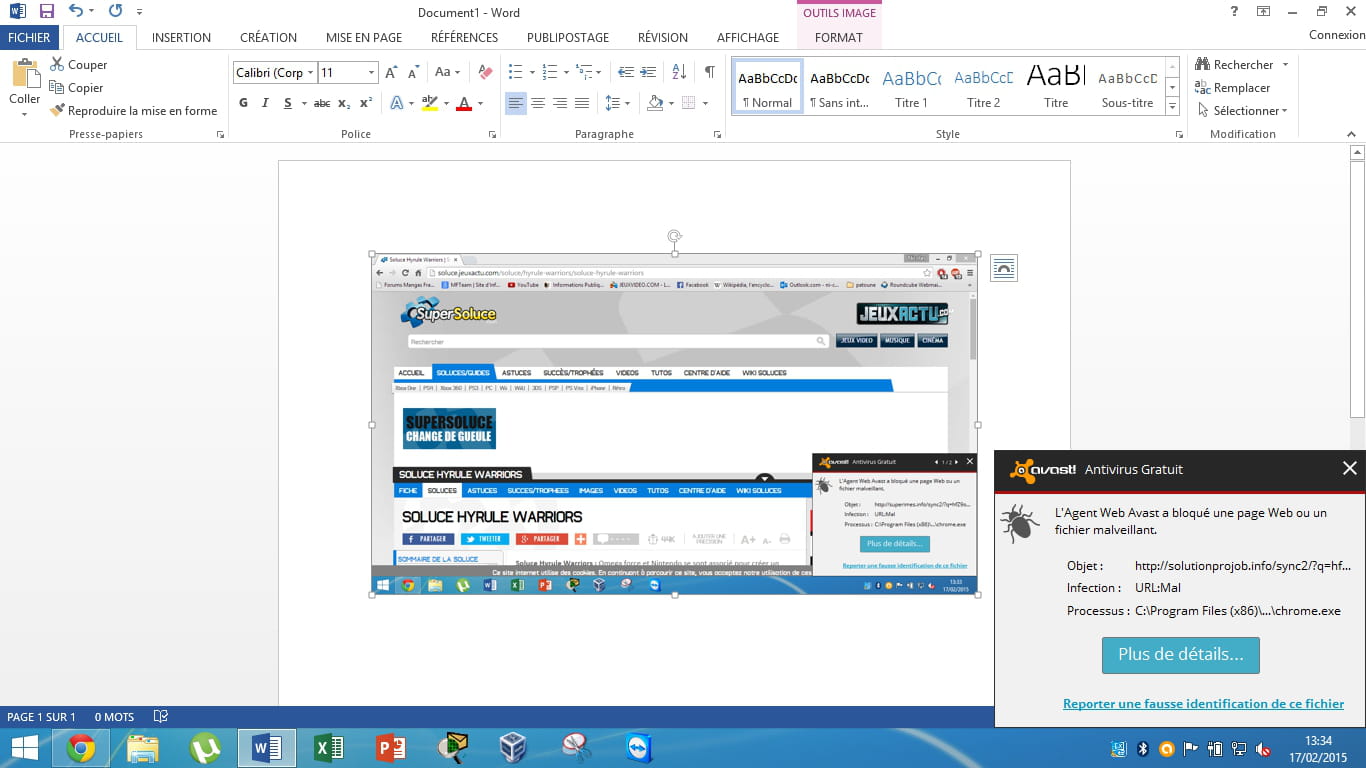The width and height of the screenshot is (1366, 768).
Task: Open layout options icon beside the image
Action: point(1004,268)
